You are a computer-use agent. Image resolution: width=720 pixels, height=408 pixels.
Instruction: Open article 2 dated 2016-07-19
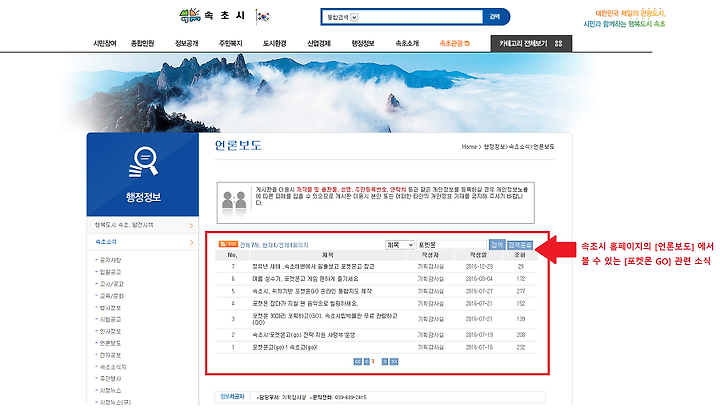tap(304, 335)
